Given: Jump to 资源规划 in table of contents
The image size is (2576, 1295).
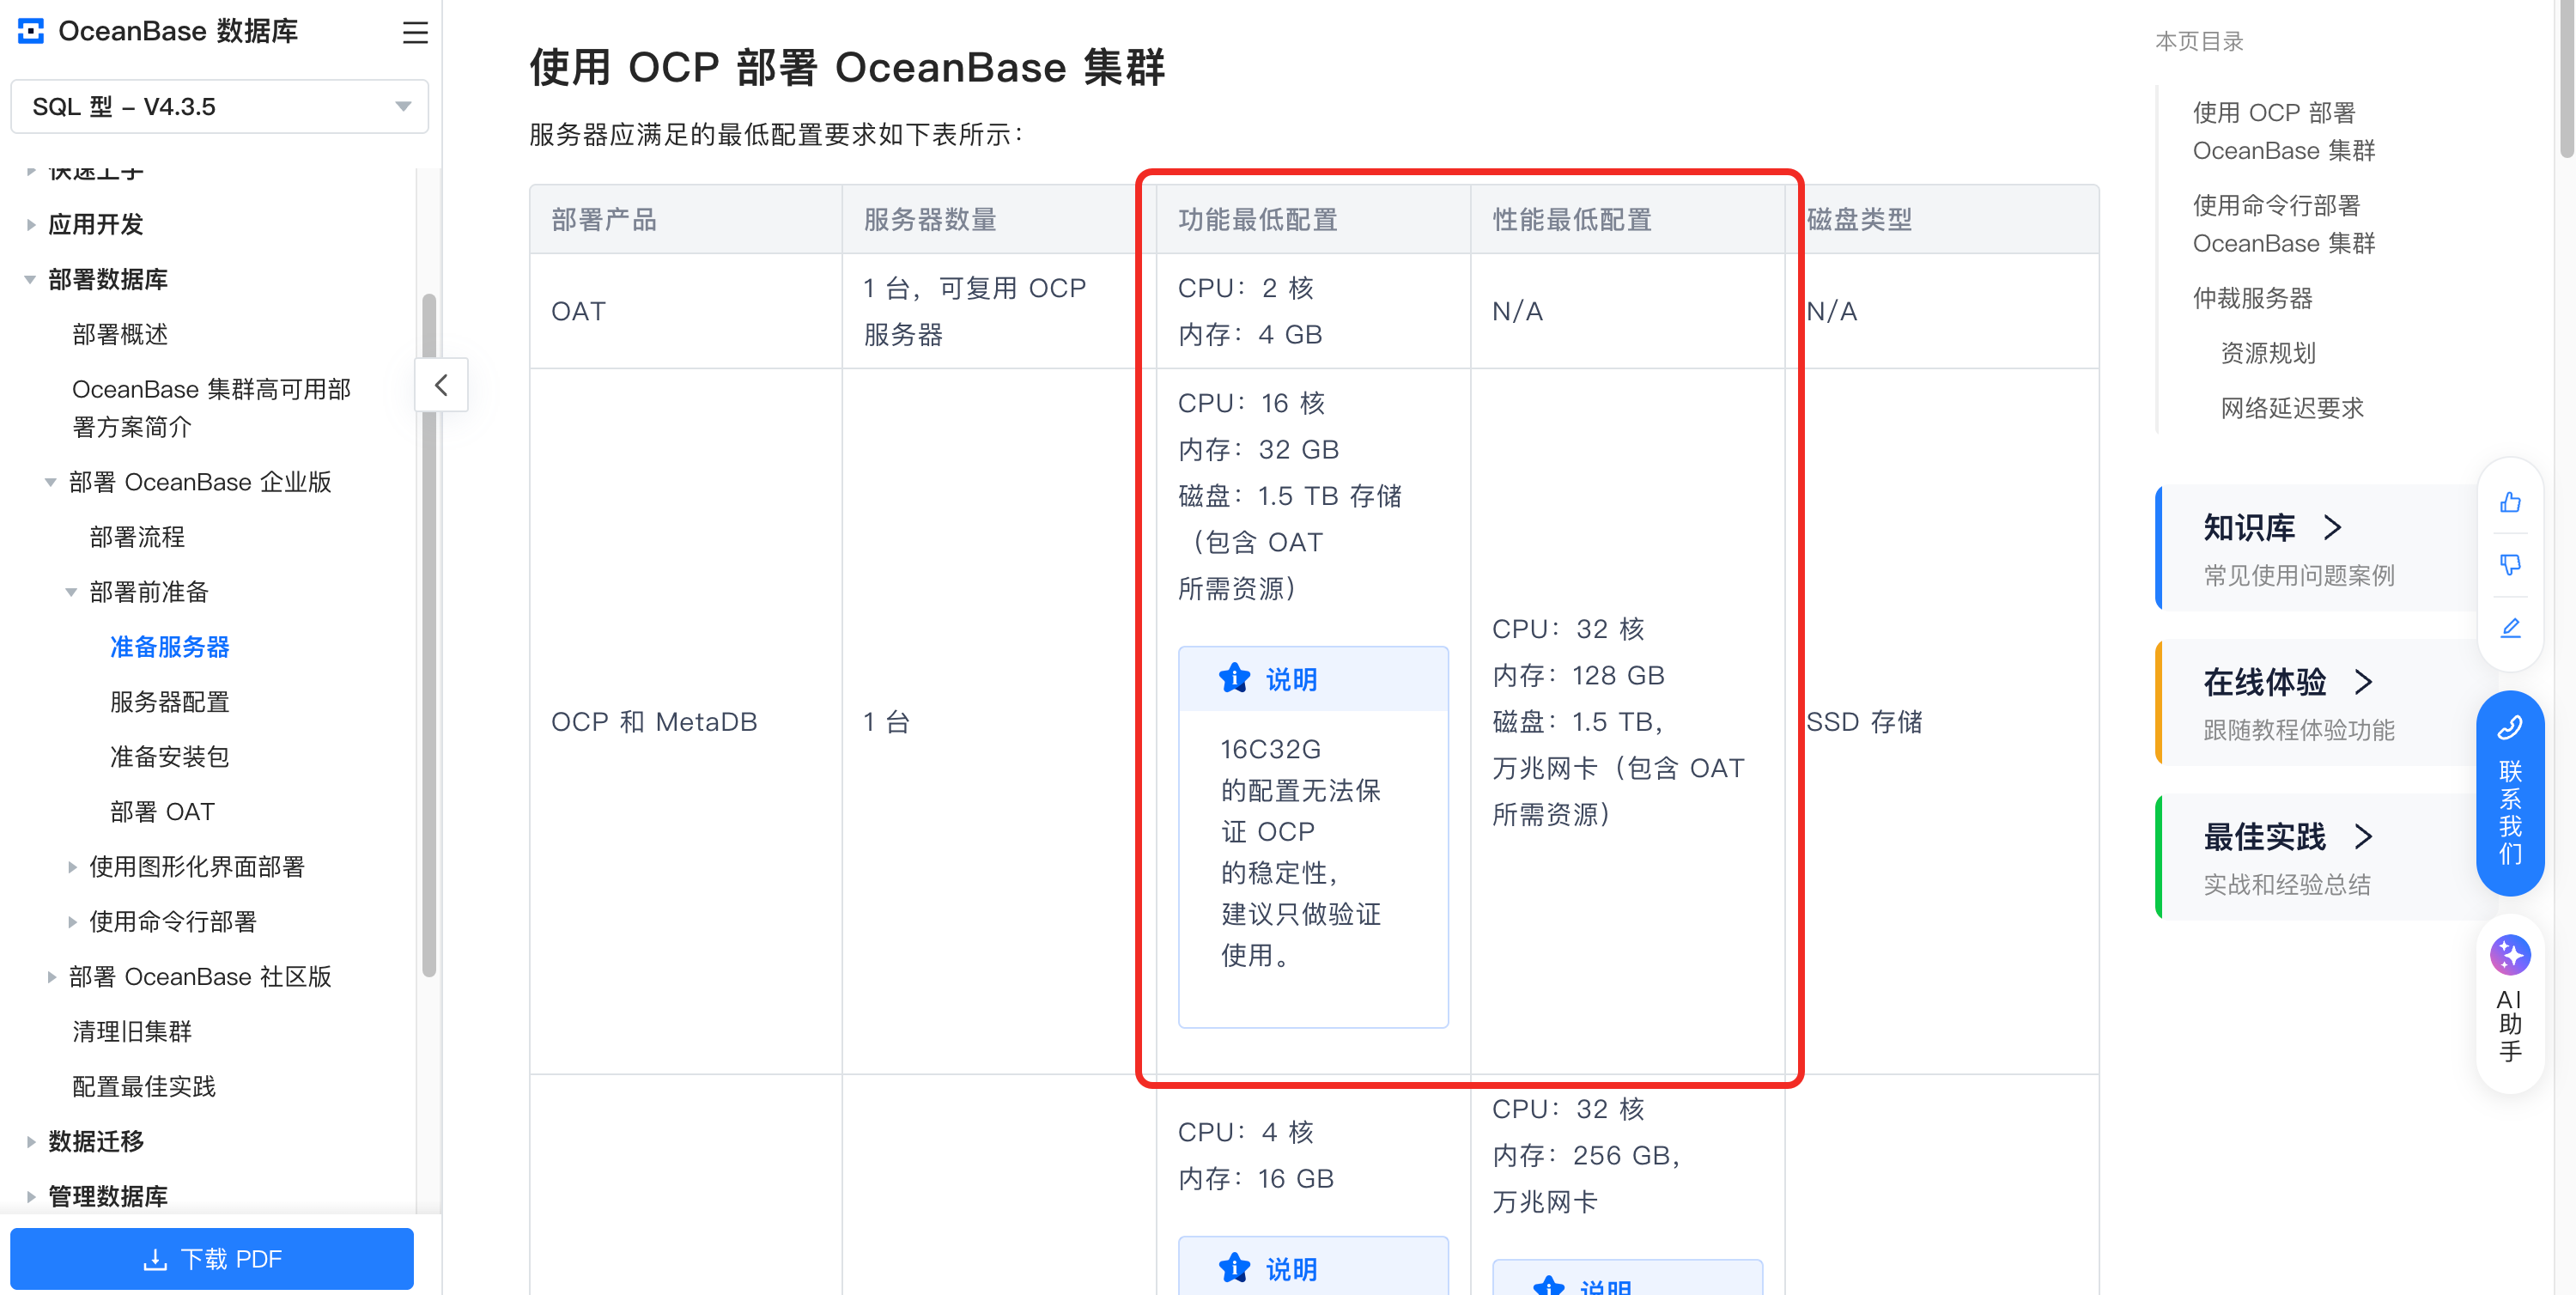Looking at the screenshot, I should [x=2268, y=353].
